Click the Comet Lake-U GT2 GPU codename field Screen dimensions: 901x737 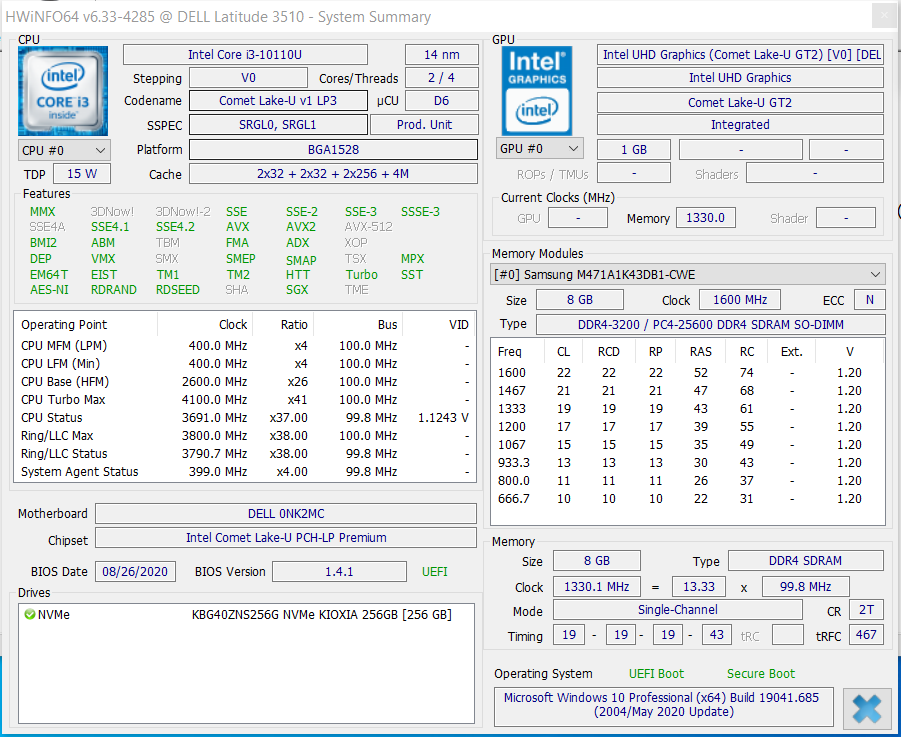point(740,102)
